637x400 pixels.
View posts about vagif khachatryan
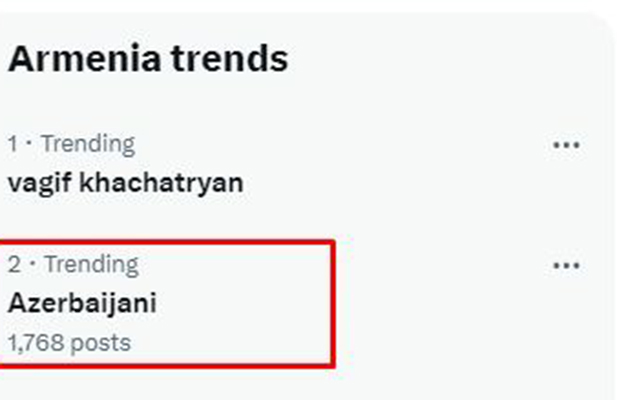[125, 184]
